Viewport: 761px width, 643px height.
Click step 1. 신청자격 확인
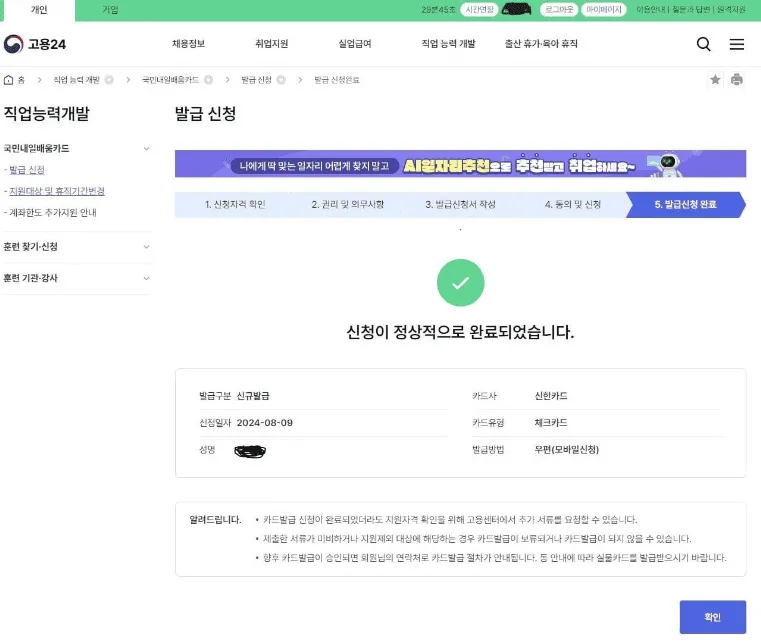point(235,204)
